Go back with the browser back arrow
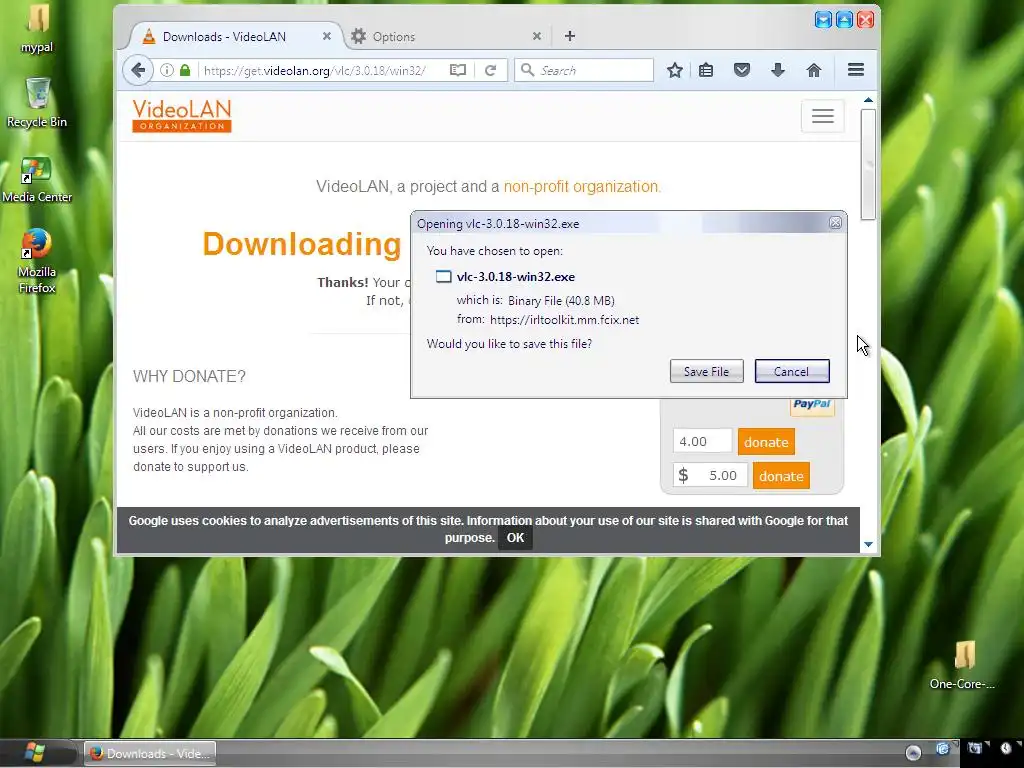 click(x=138, y=70)
